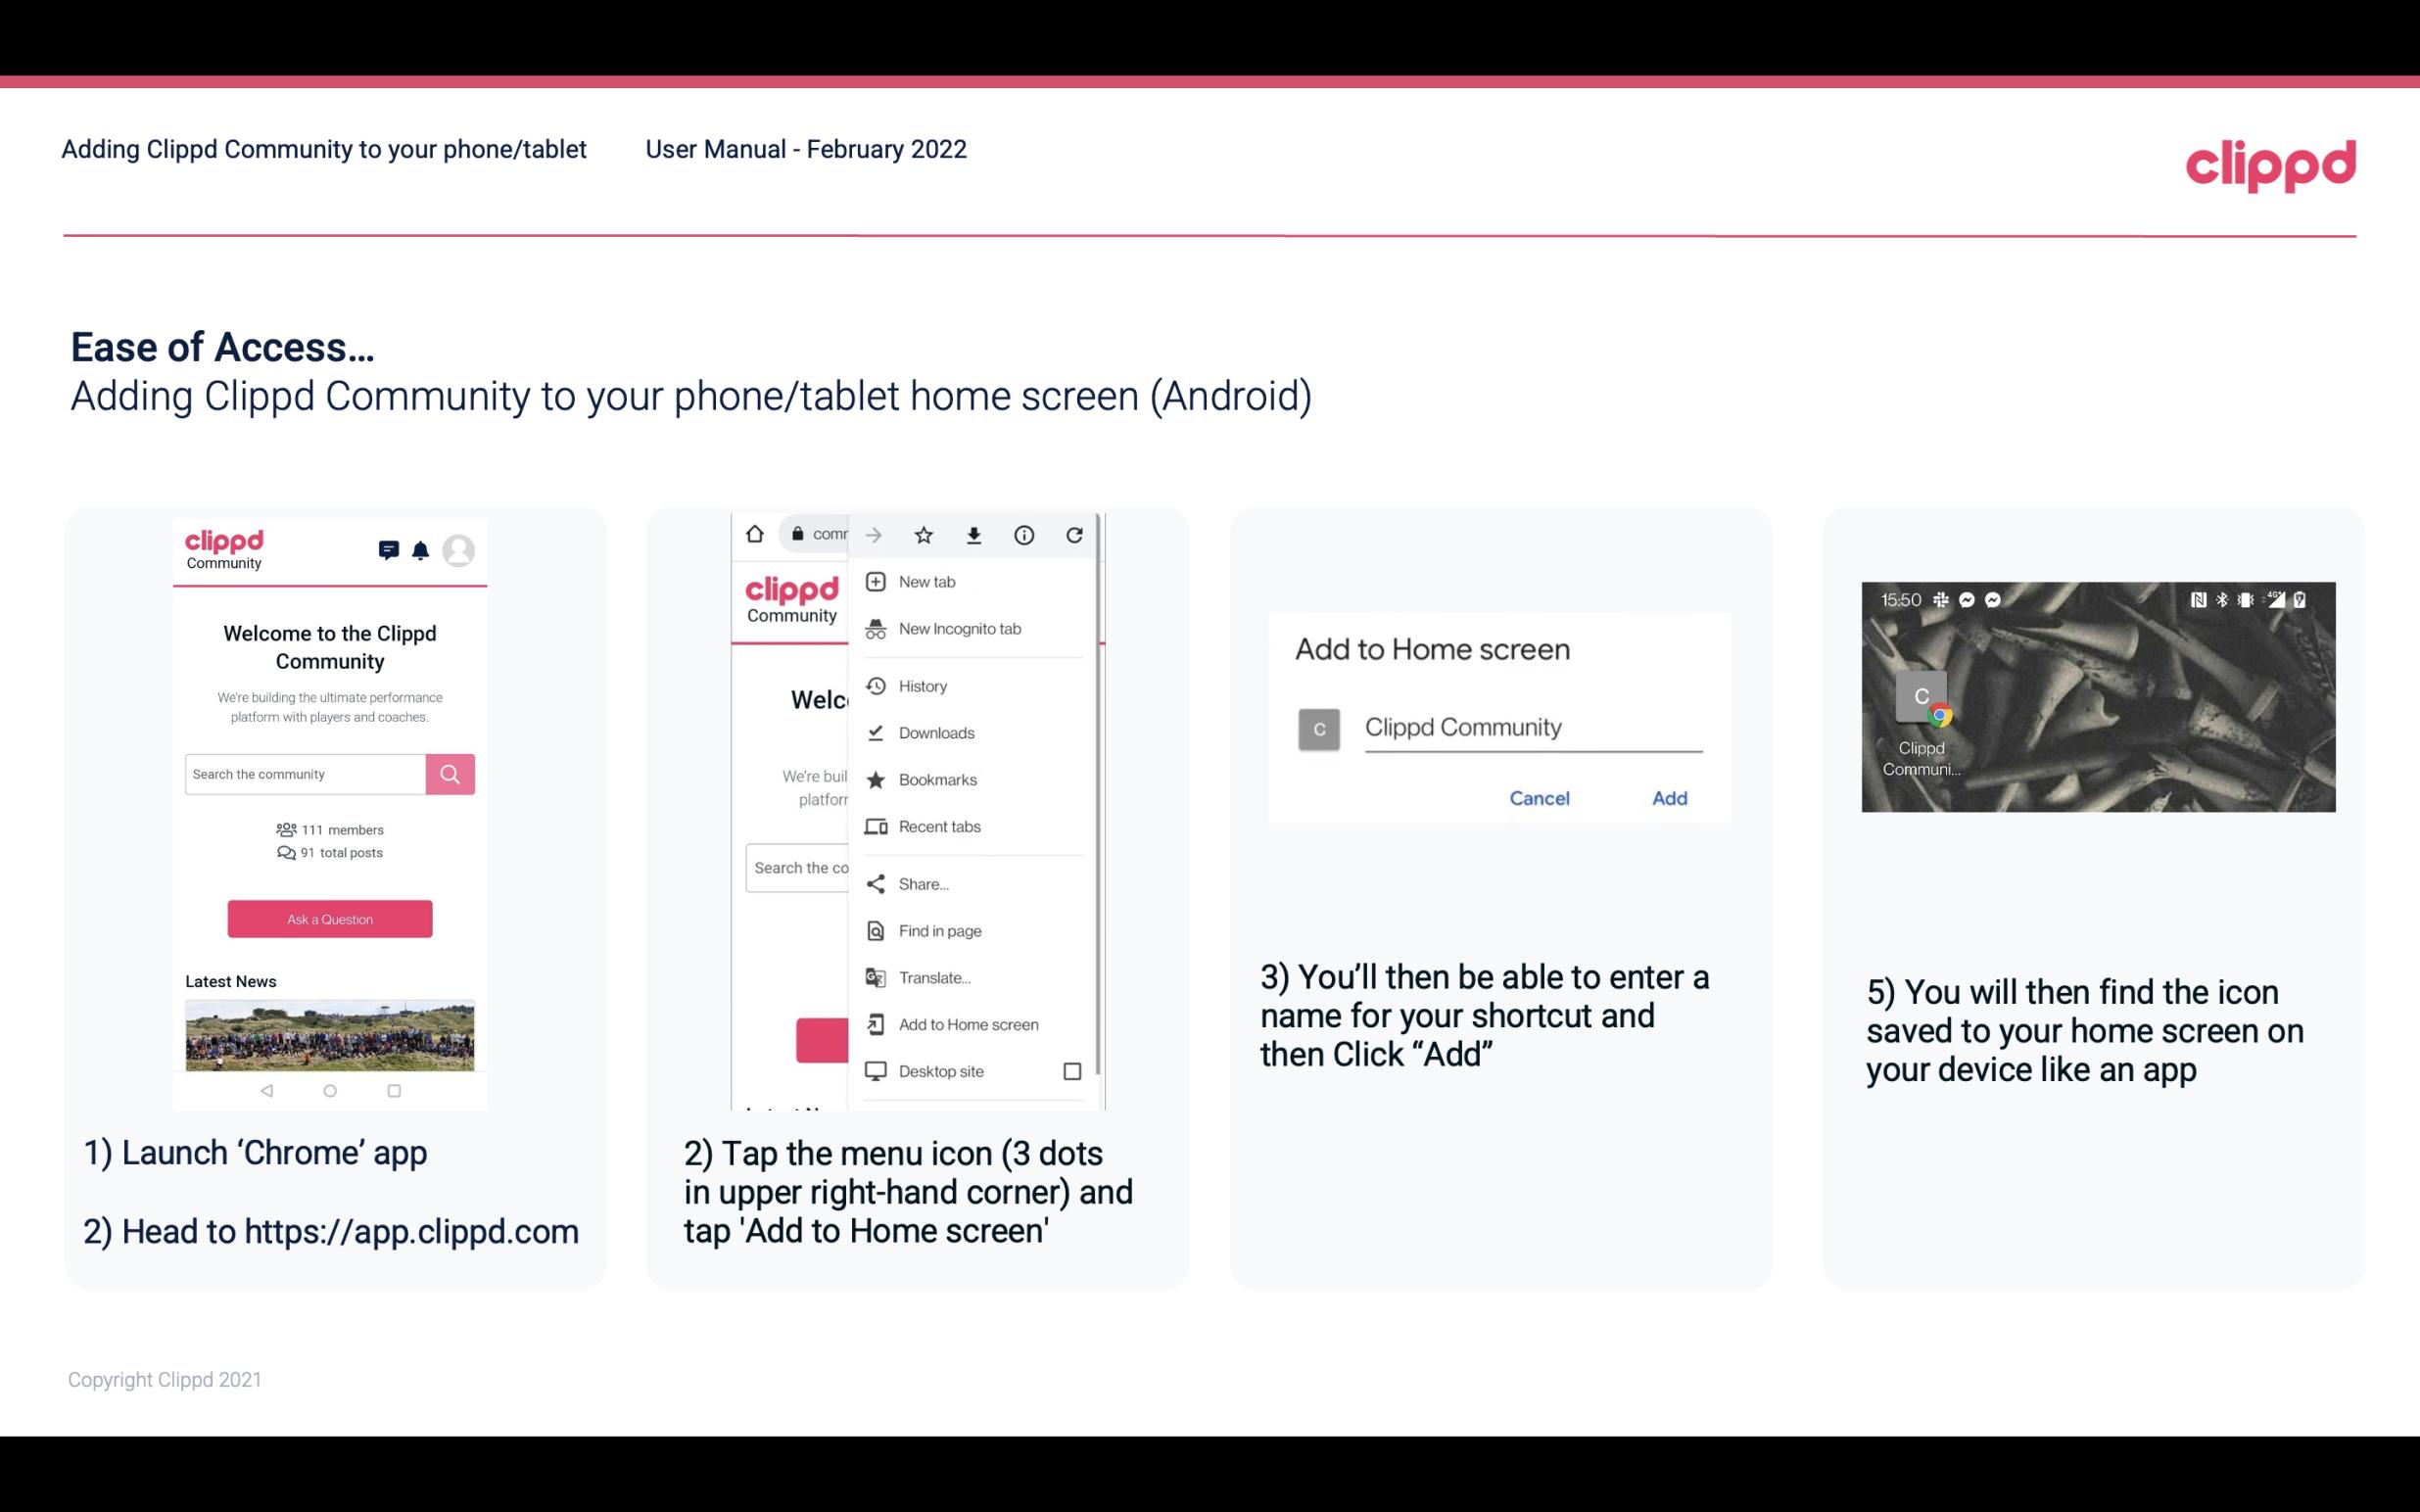Click the user profile avatar icon
This screenshot has height=1512, width=2420.
point(461,548)
